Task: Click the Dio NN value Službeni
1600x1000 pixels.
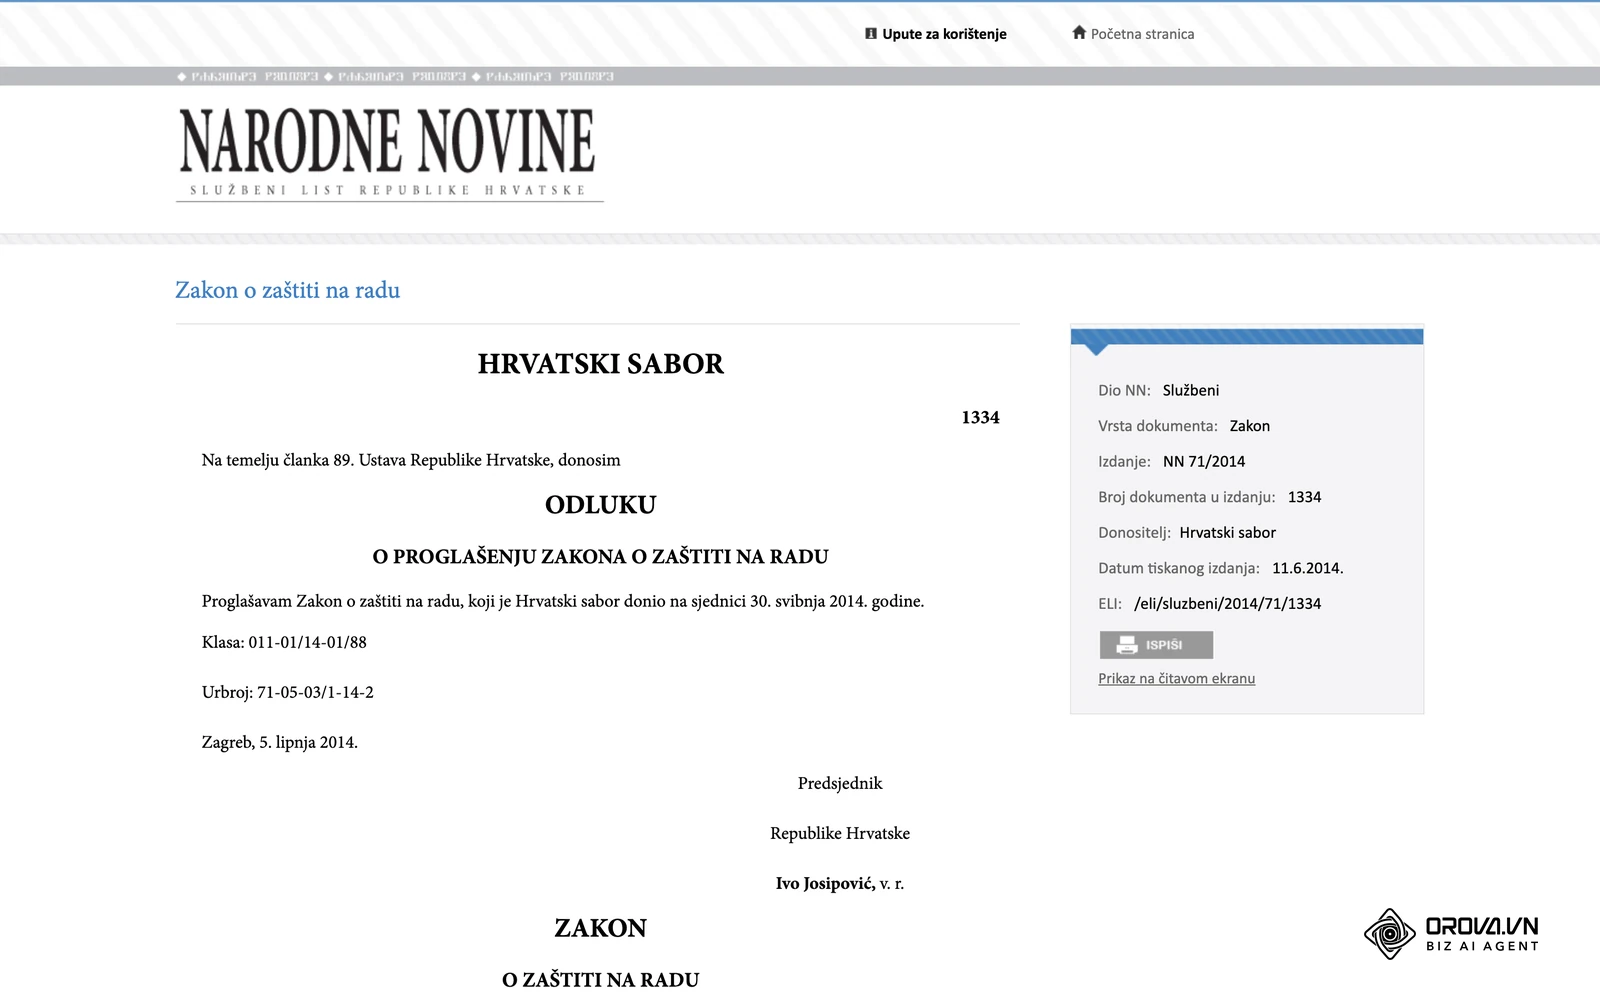Action: coord(1190,391)
